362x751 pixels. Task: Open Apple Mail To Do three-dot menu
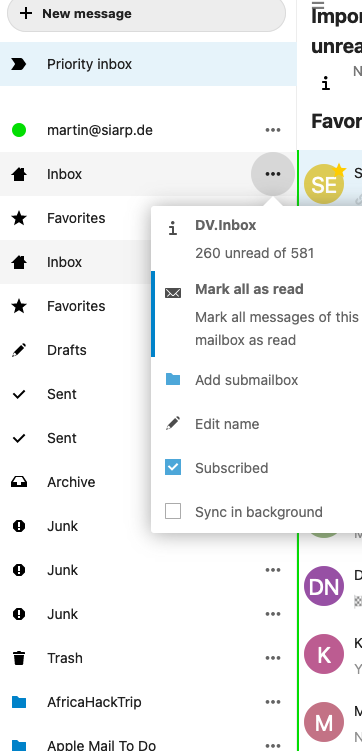(x=273, y=745)
